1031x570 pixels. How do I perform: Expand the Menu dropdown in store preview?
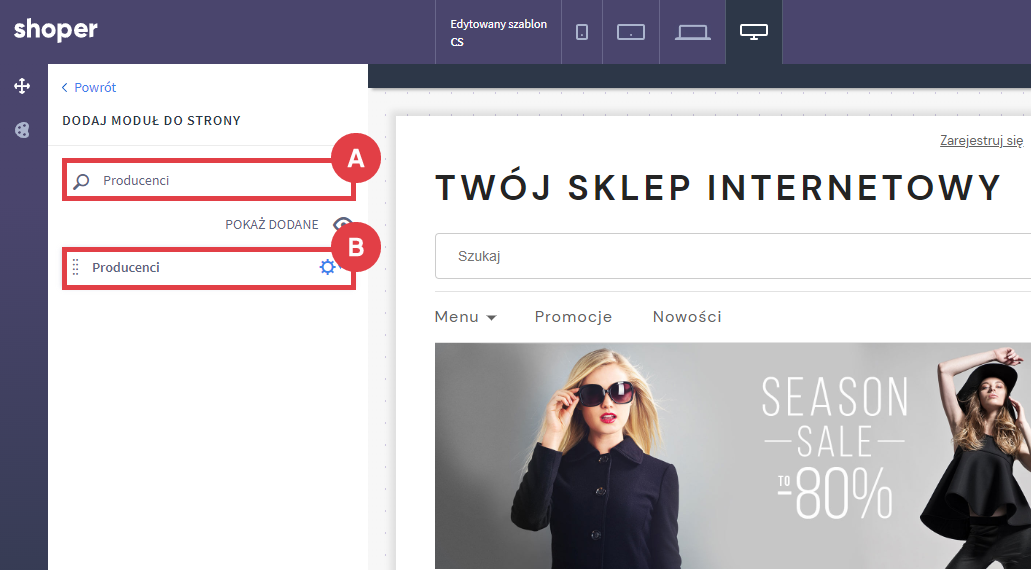pyautogui.click(x=466, y=317)
